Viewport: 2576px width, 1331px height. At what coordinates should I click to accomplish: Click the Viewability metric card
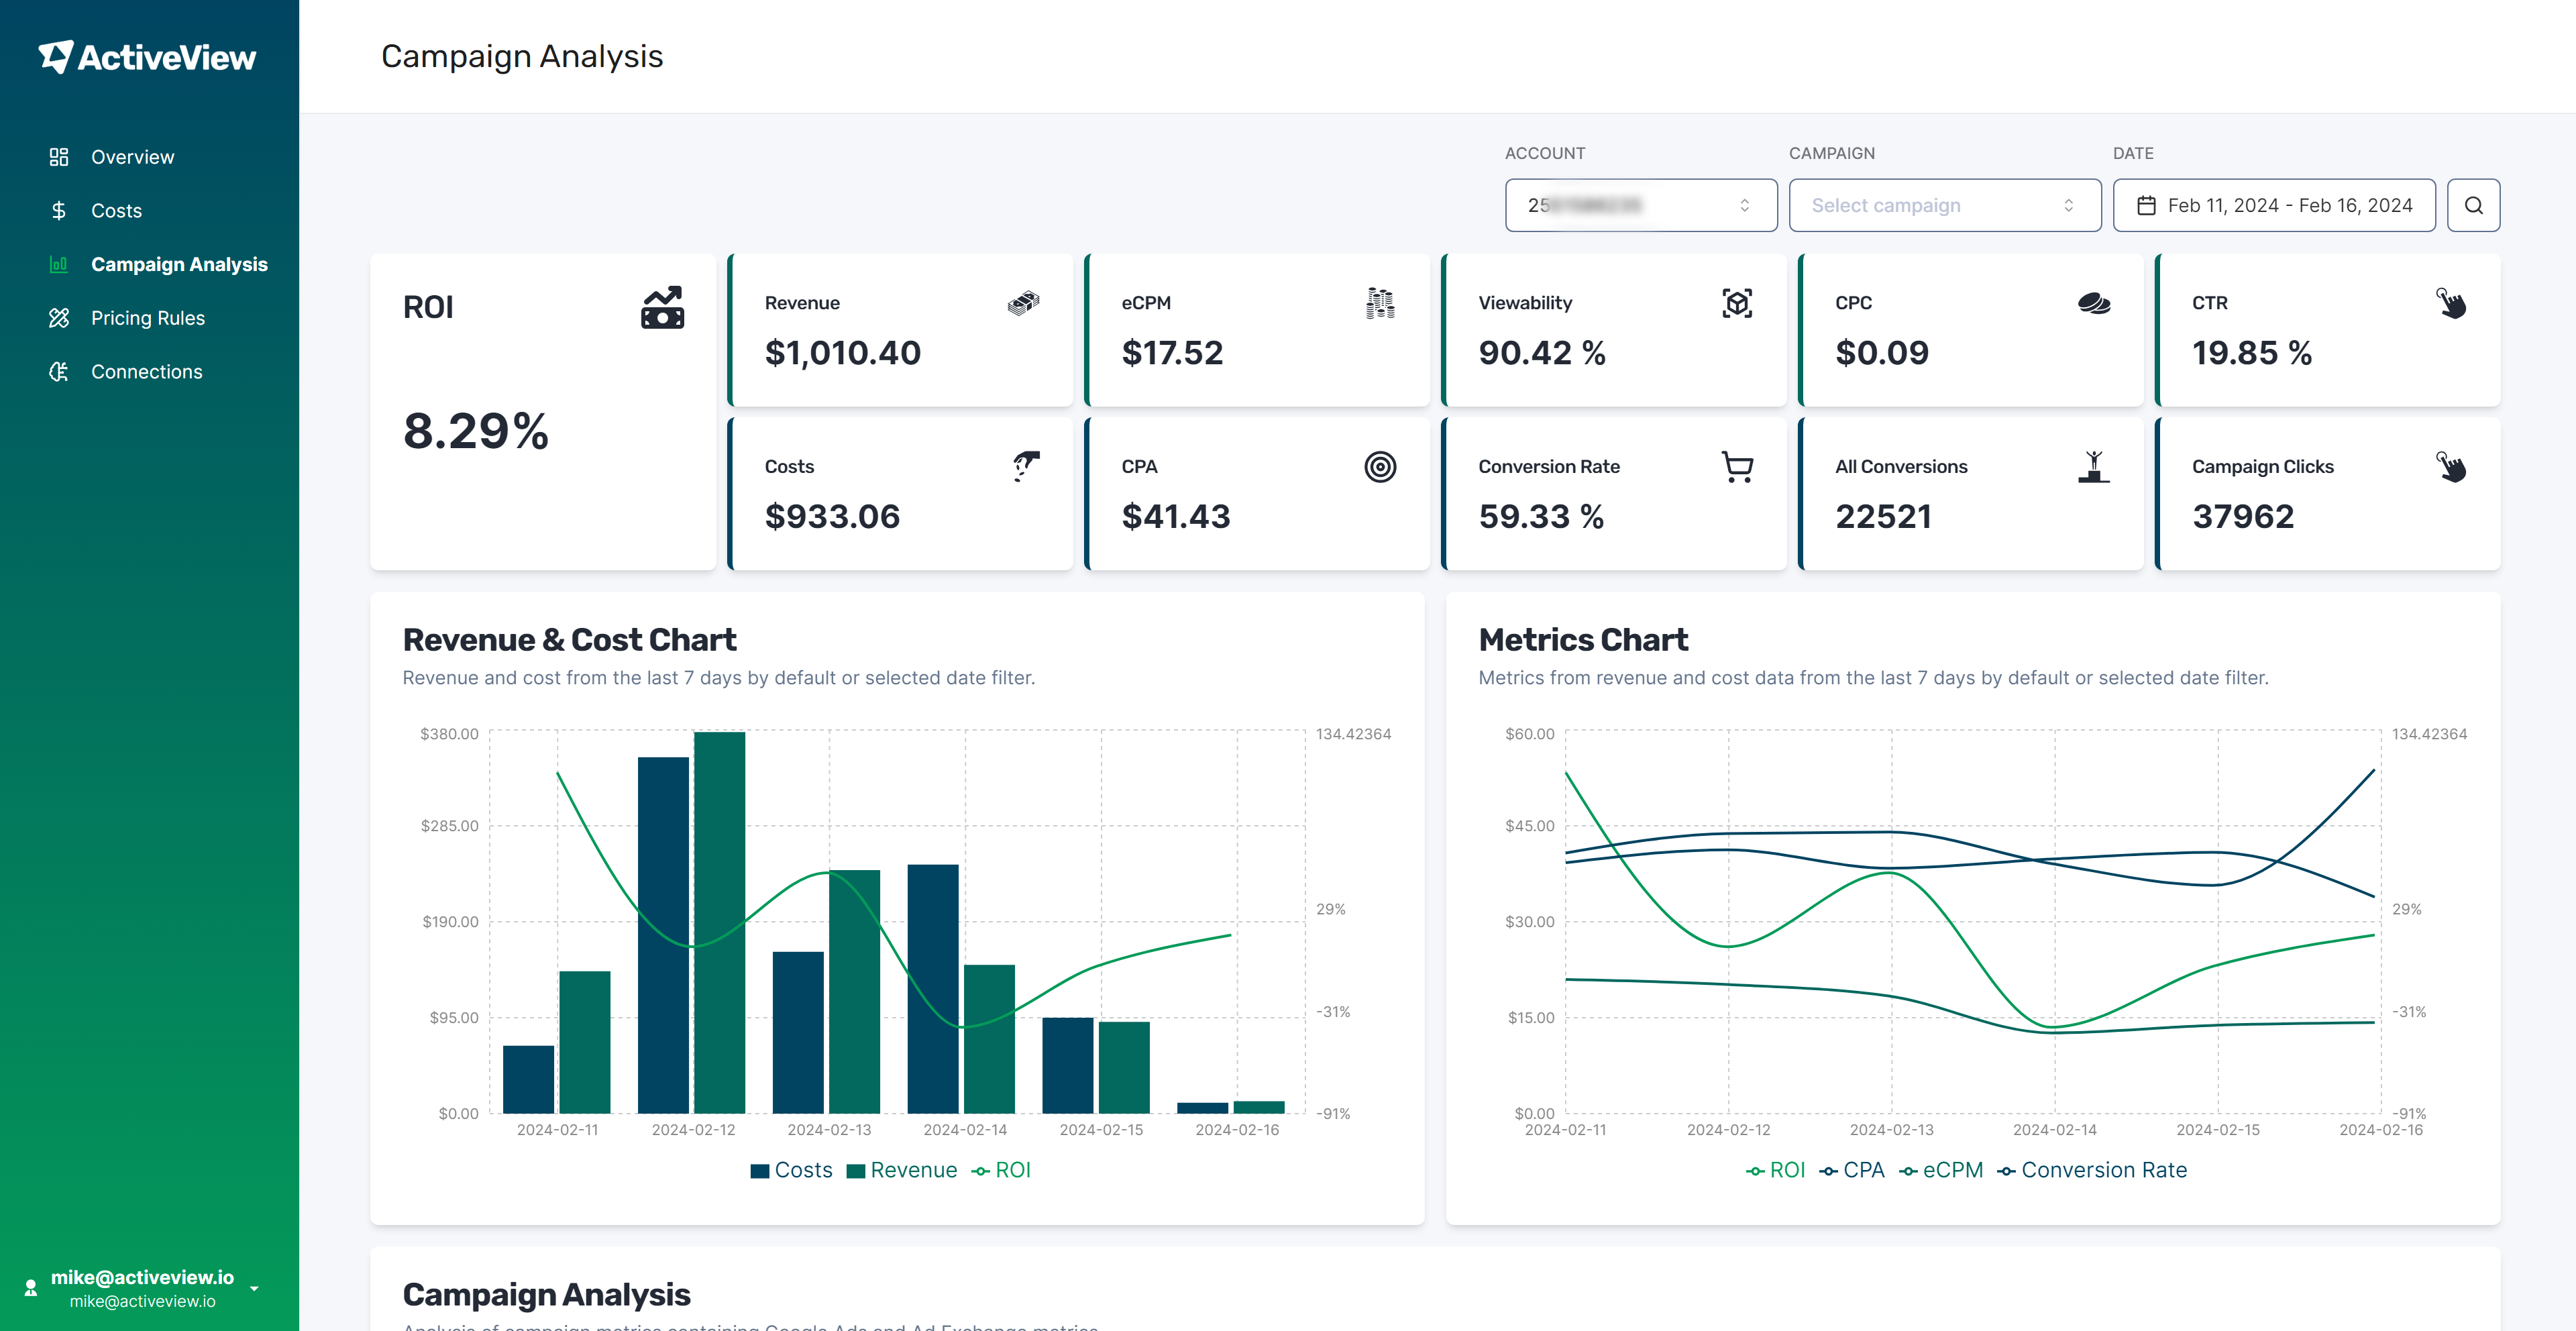(1614, 330)
